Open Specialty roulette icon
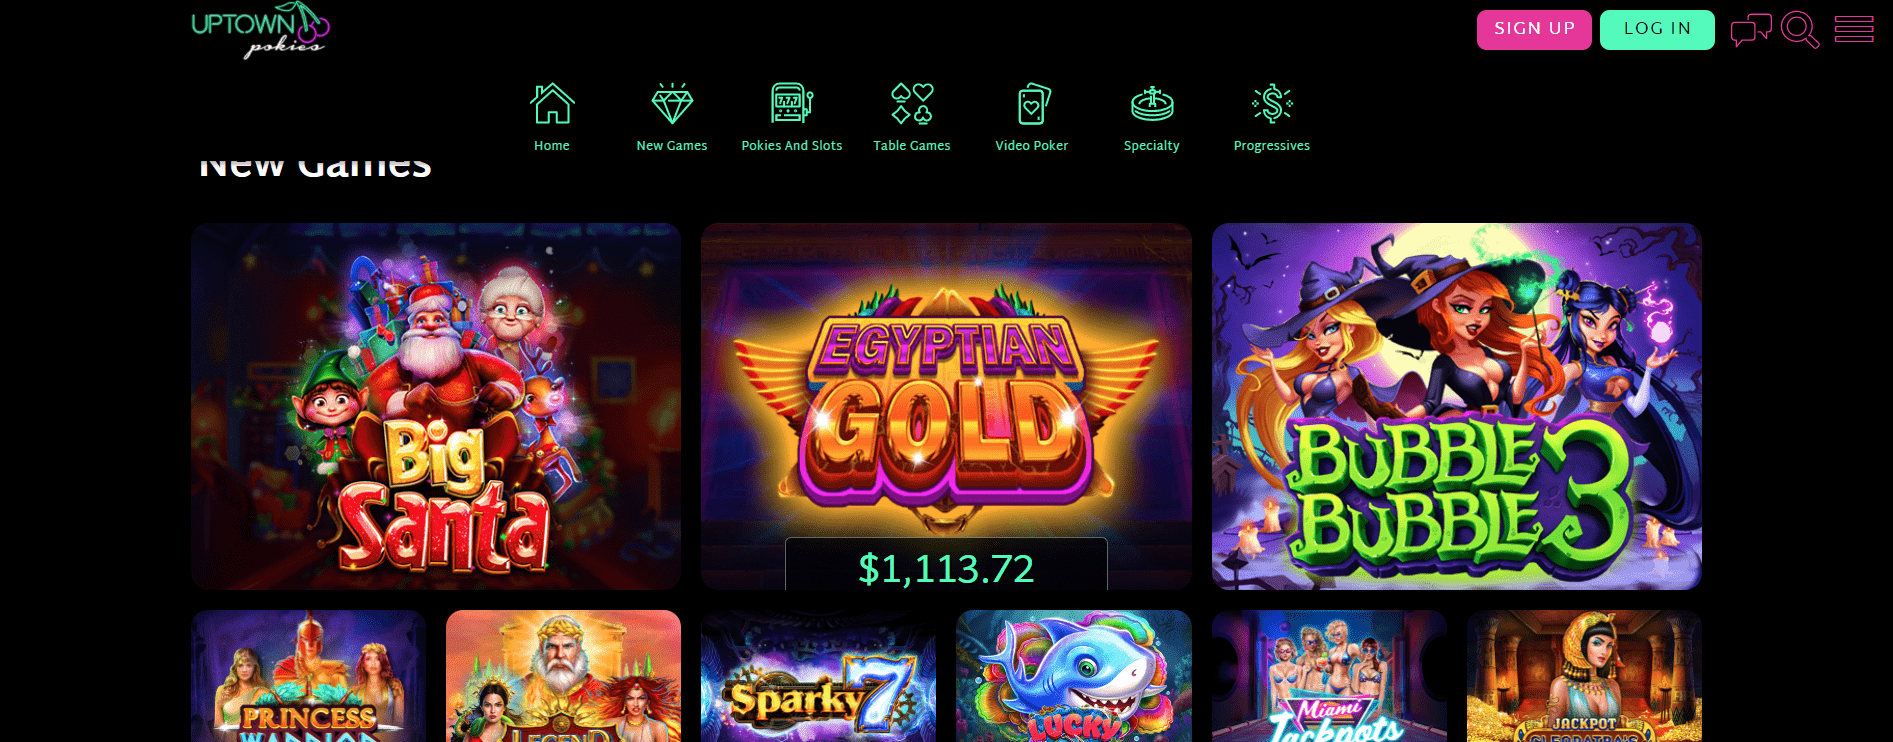The height and width of the screenshot is (742, 1893). point(1152,103)
